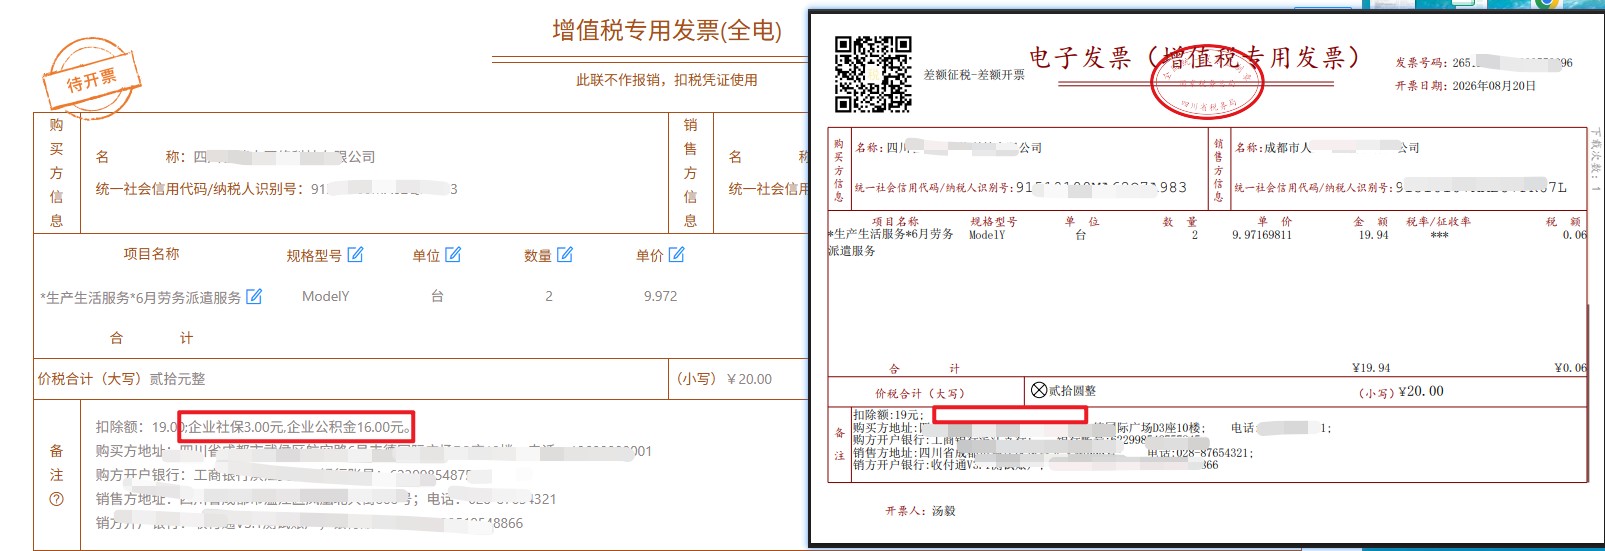This screenshot has width=1605, height=551.
Task: Click 价税合计（大写）贰拾元整 in the left form
Action: [121, 379]
